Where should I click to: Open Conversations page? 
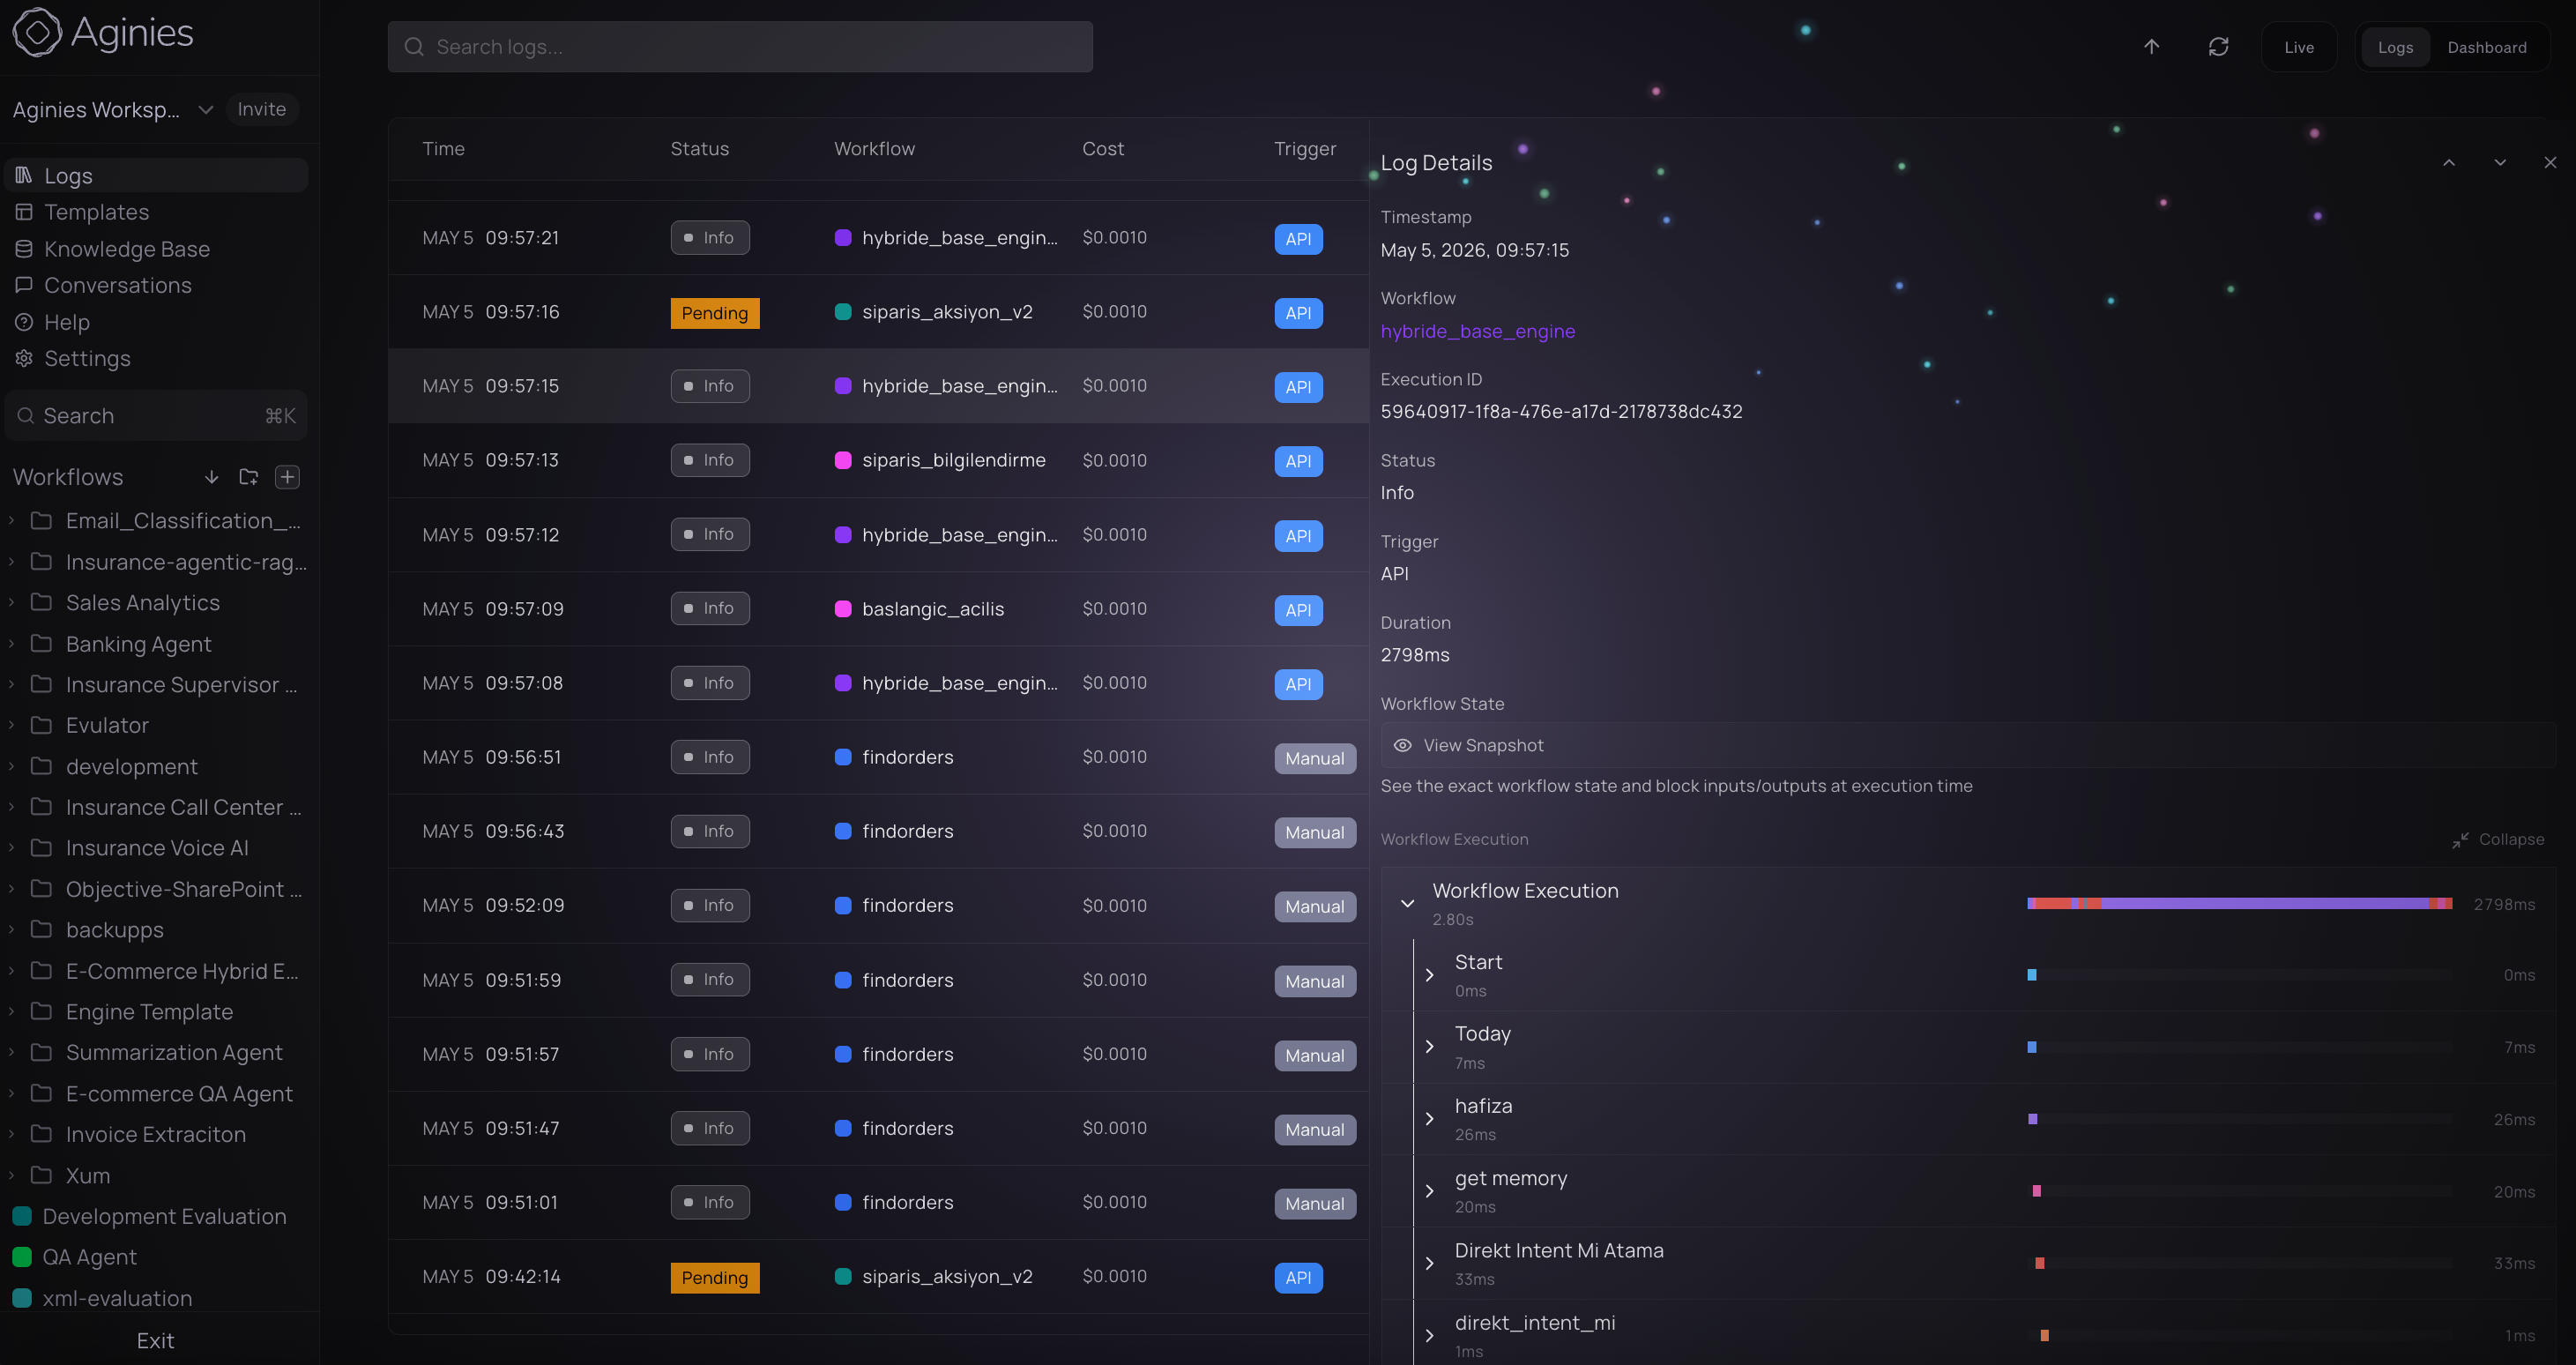click(157, 285)
